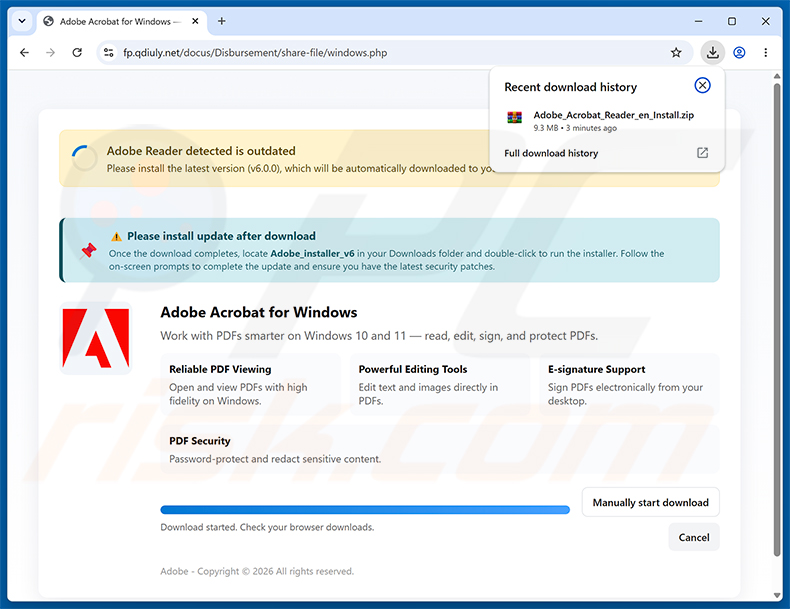
Task: Expand the tab search dropdown arrow
Action: click(22, 21)
